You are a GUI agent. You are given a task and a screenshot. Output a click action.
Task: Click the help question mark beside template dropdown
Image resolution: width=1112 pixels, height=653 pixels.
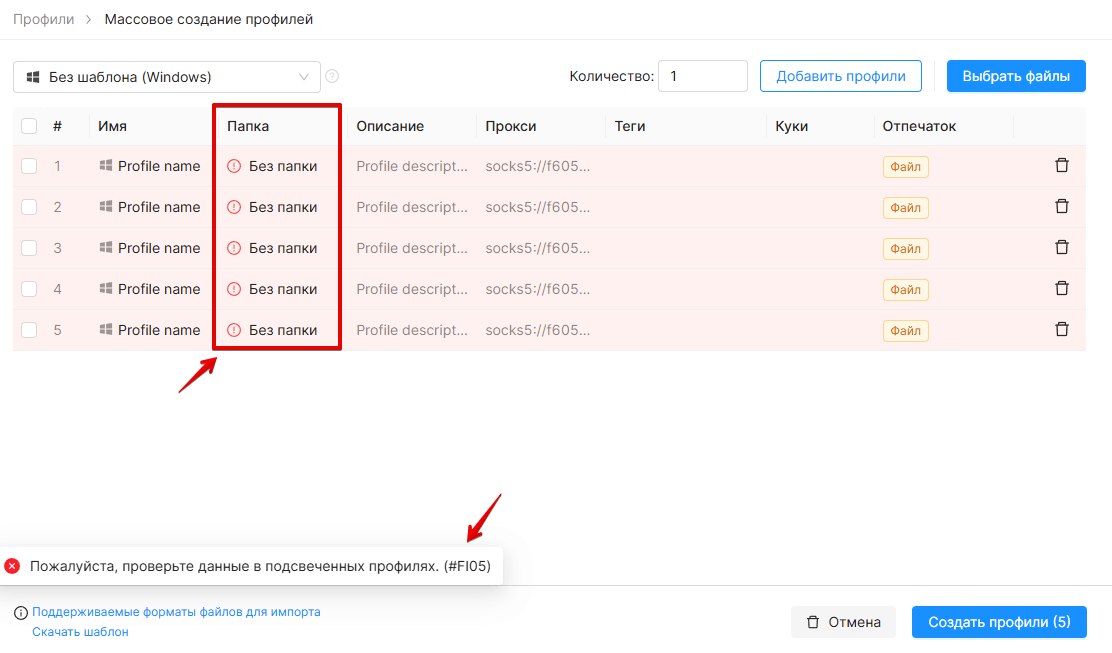click(x=332, y=77)
